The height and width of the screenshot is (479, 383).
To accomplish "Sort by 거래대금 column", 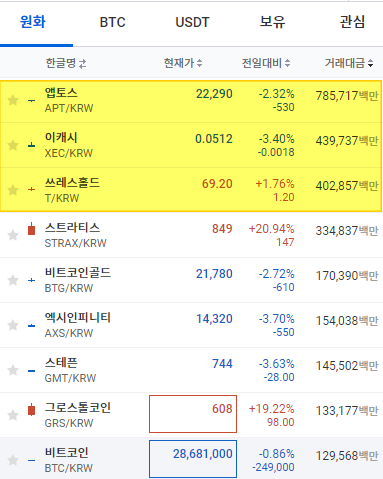I will pyautogui.click(x=349, y=63).
